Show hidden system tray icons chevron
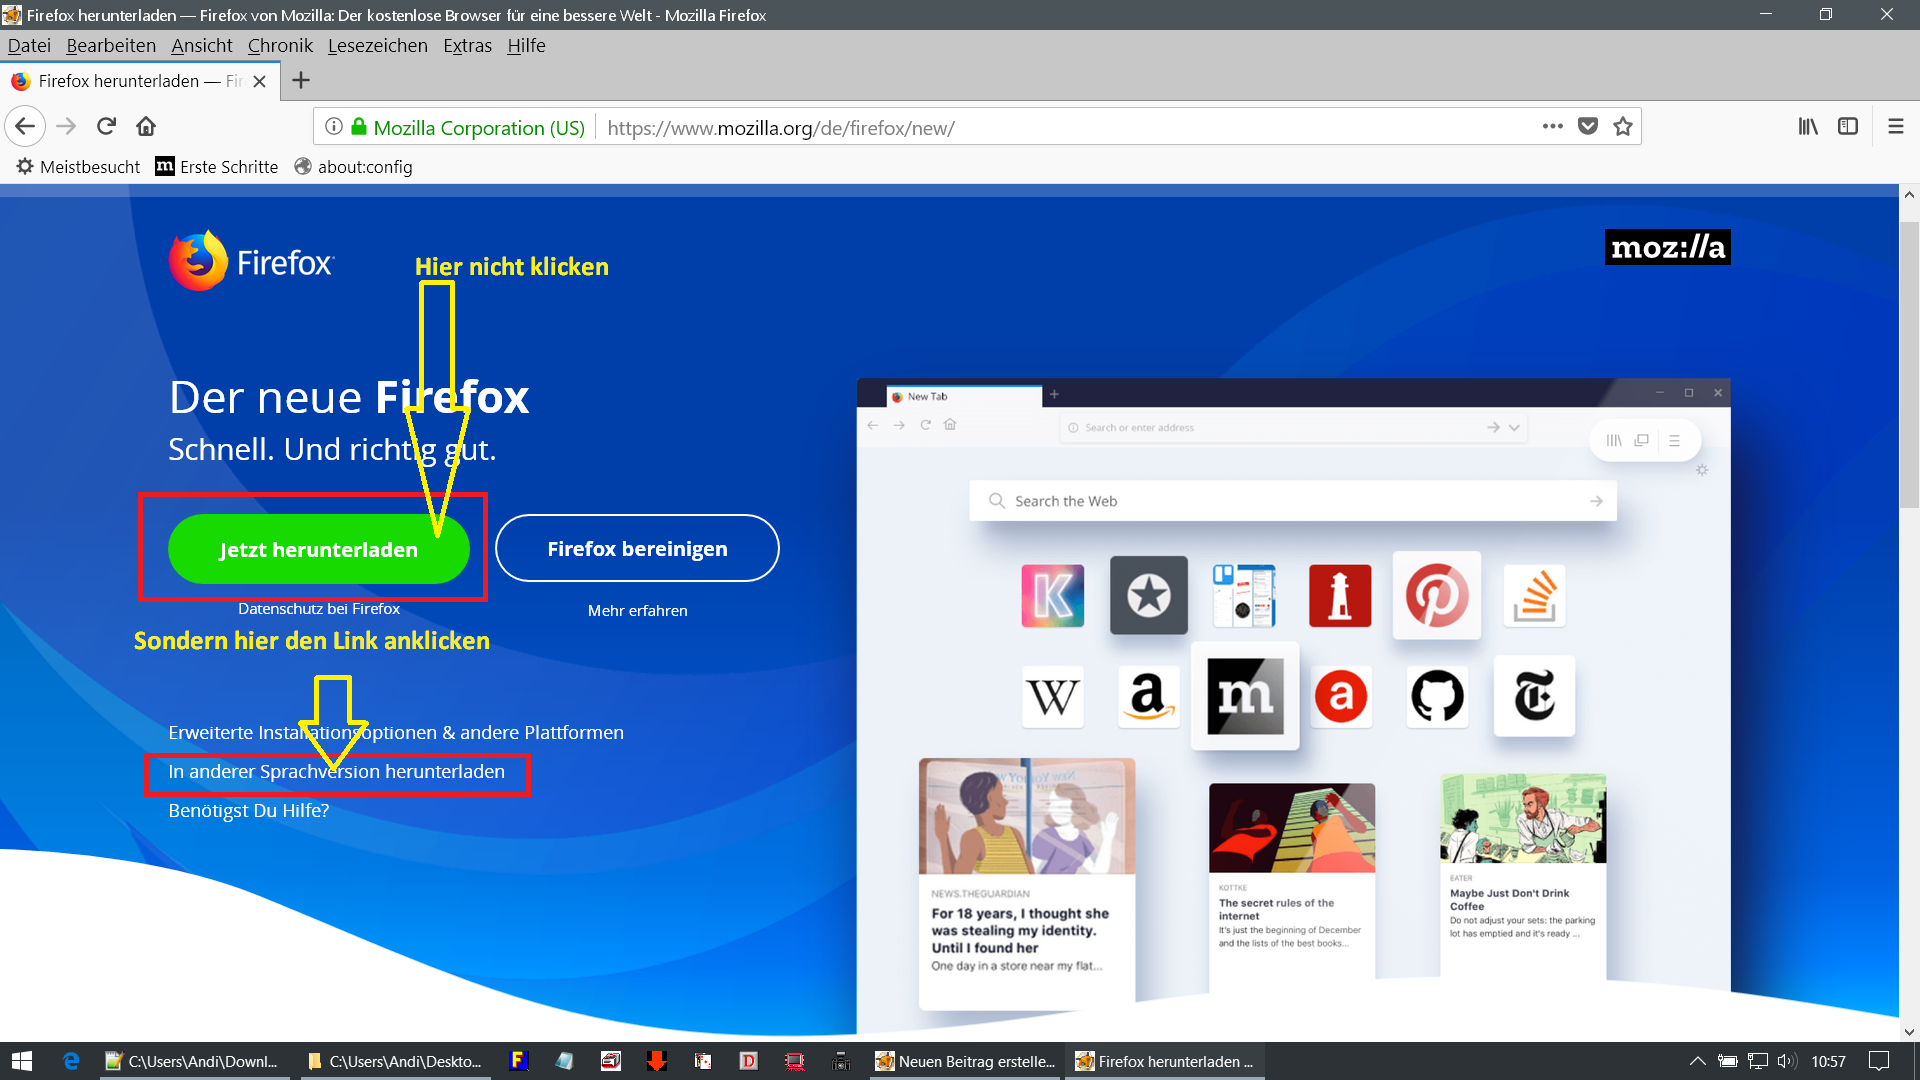The image size is (1920, 1080). click(1697, 1061)
